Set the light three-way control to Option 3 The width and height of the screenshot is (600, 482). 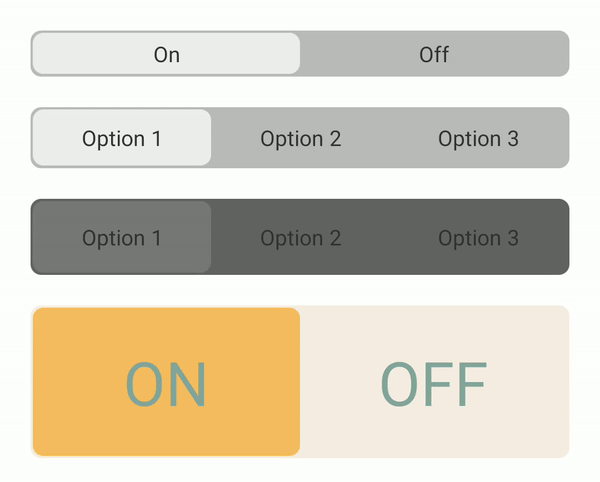click(x=478, y=138)
